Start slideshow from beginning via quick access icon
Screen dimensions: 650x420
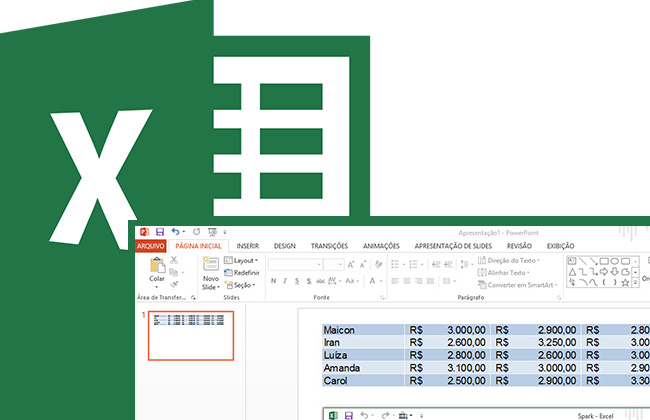click(212, 232)
